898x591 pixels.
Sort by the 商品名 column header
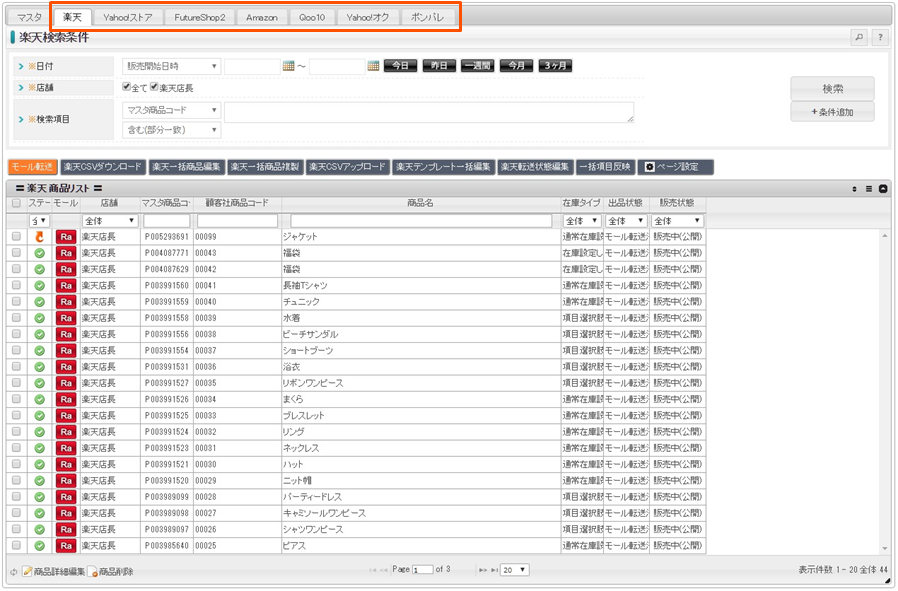(x=421, y=203)
